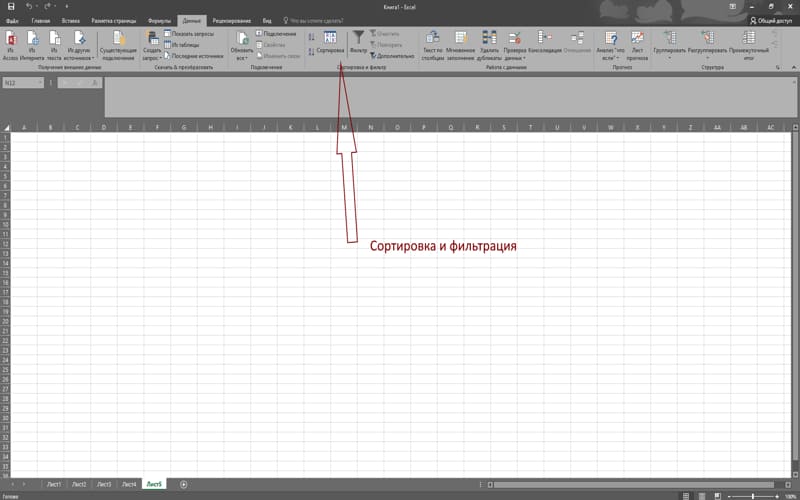Screen dimensions: 800x500
Task: Click the Подключения connections button
Action: click(276, 34)
